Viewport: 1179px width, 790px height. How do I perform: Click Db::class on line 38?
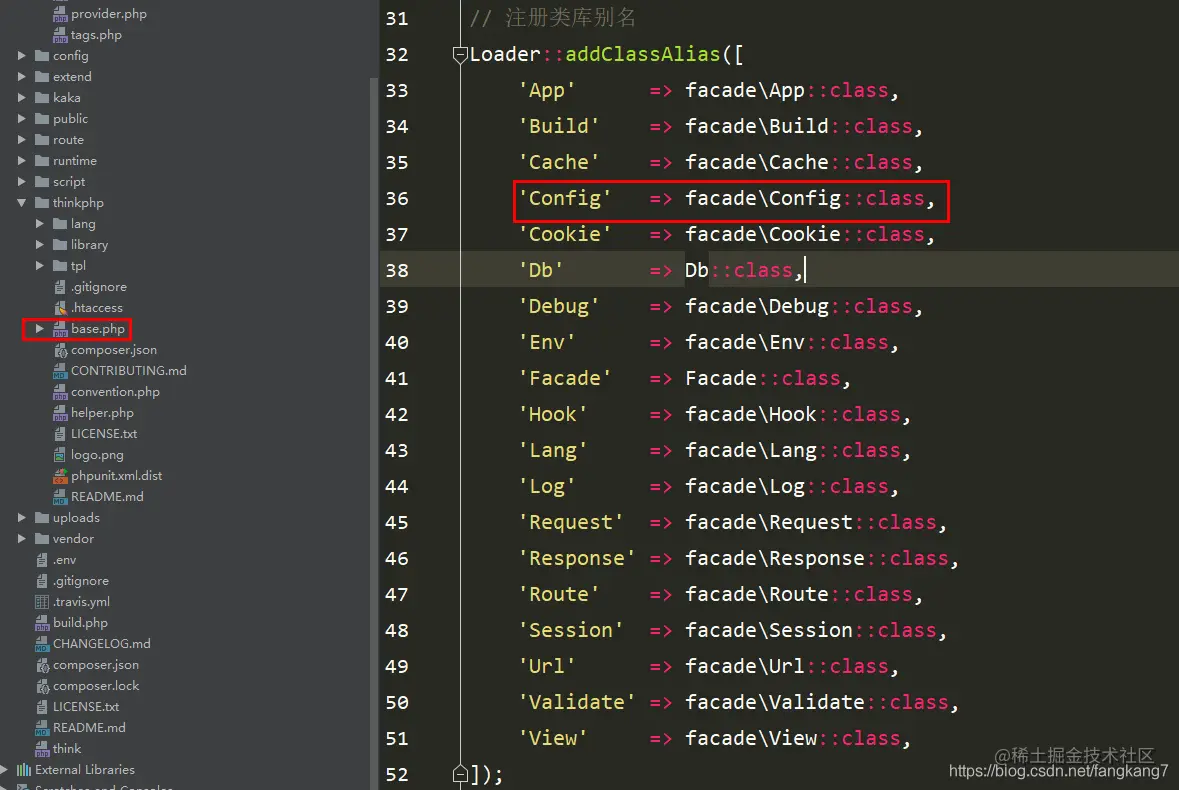pos(738,271)
